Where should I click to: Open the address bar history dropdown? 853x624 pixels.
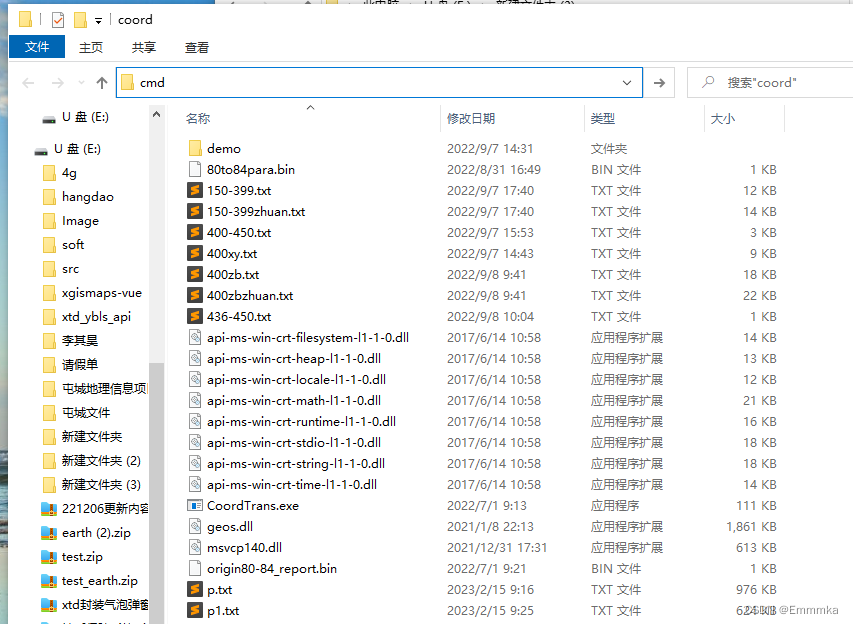pos(626,83)
